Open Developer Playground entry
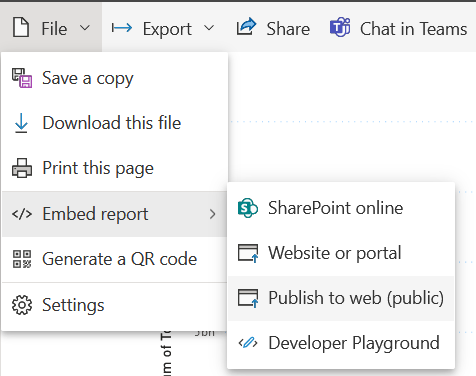476x376 pixels. [341, 343]
